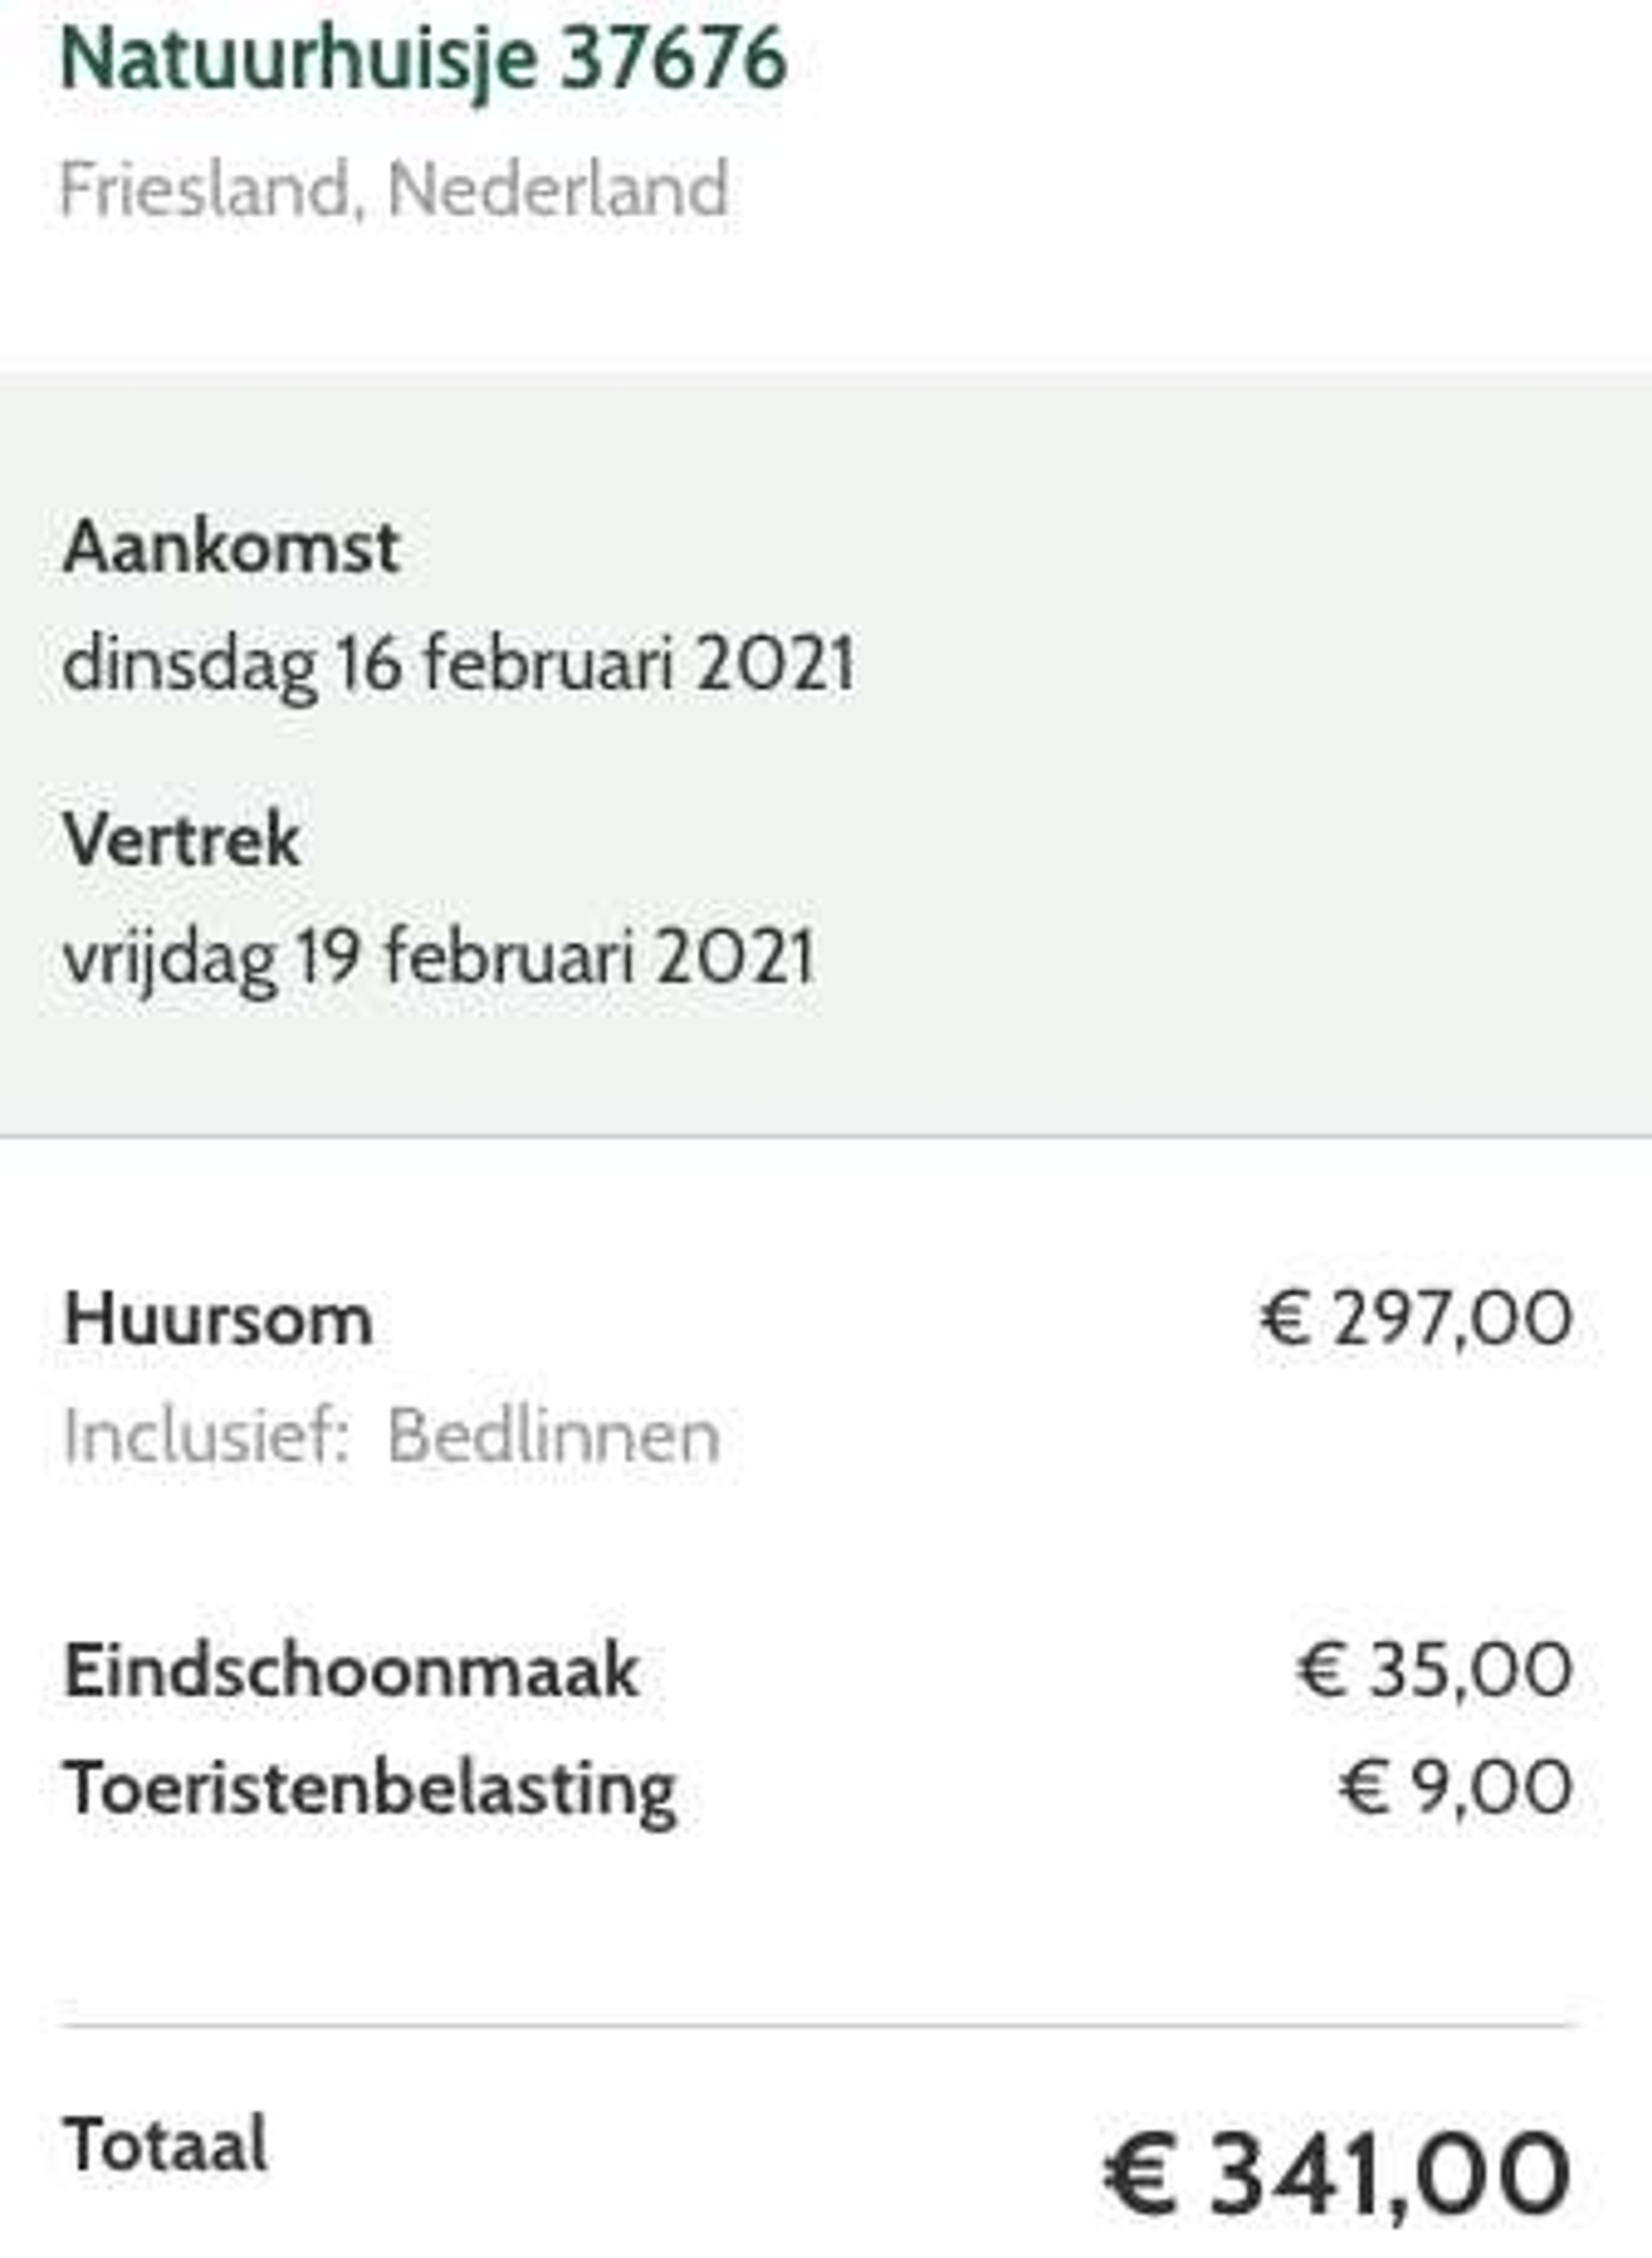Click the Totaal label
Viewport: 1652px width, 2258px height.
click(165, 2143)
